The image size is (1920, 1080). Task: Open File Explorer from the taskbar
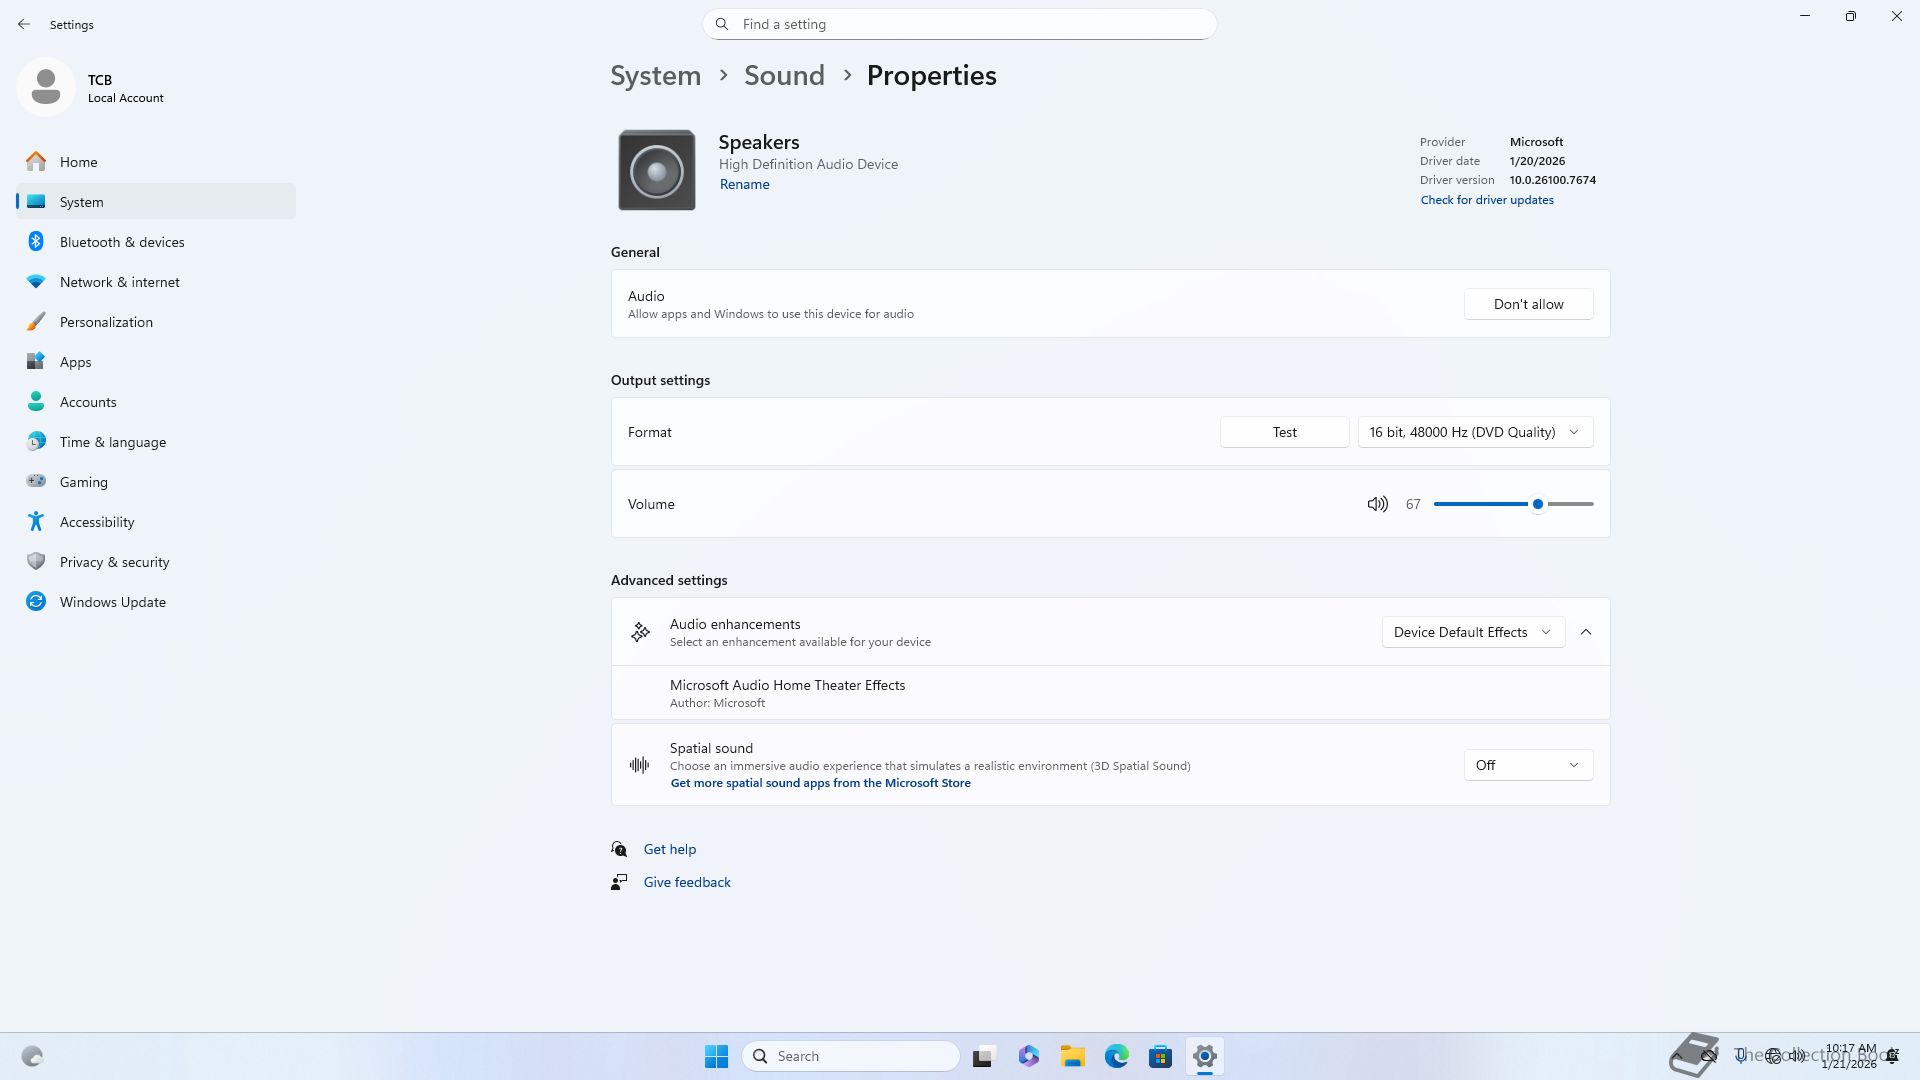[1073, 1056]
